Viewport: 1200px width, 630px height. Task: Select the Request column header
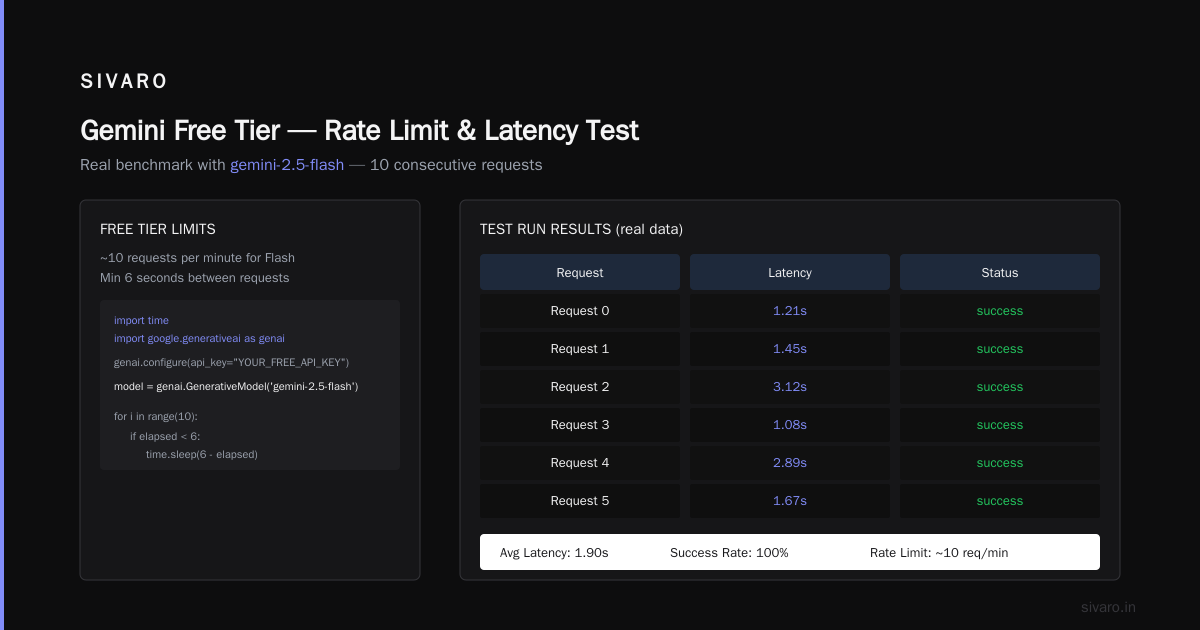click(580, 272)
